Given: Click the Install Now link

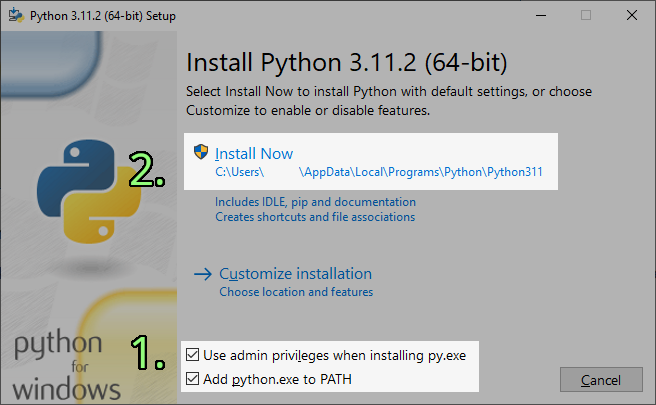Looking at the screenshot, I should coord(254,154).
